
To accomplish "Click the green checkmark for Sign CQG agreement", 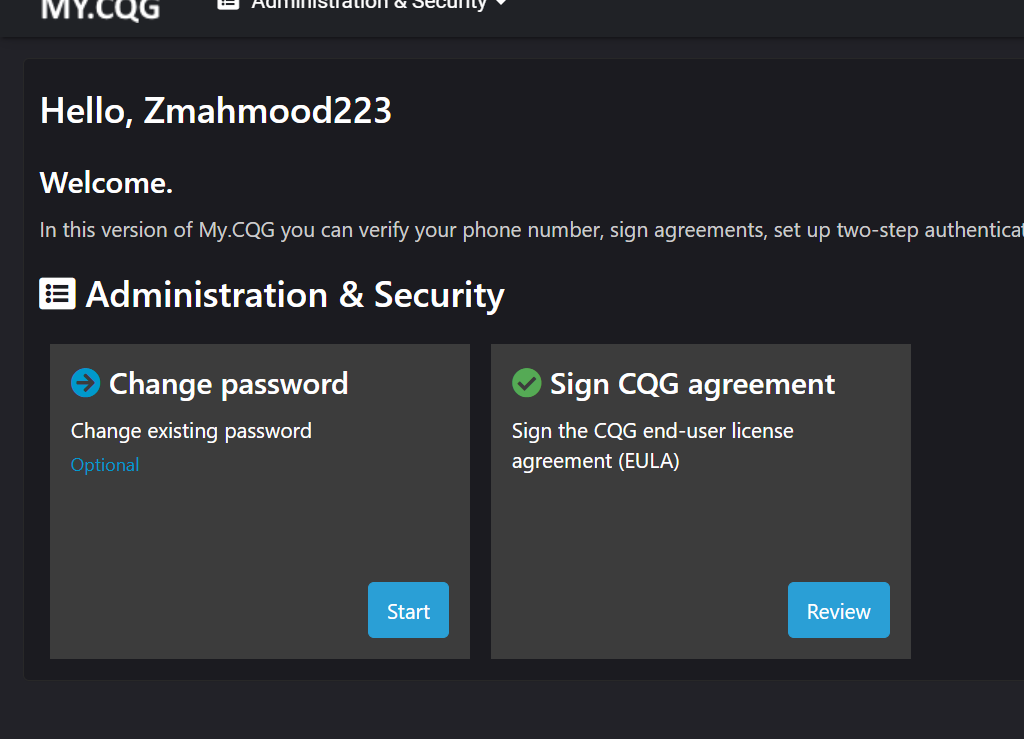I will pos(526,383).
